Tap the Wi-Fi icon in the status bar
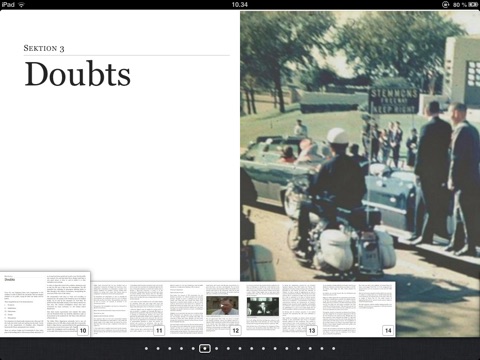 [21, 5]
